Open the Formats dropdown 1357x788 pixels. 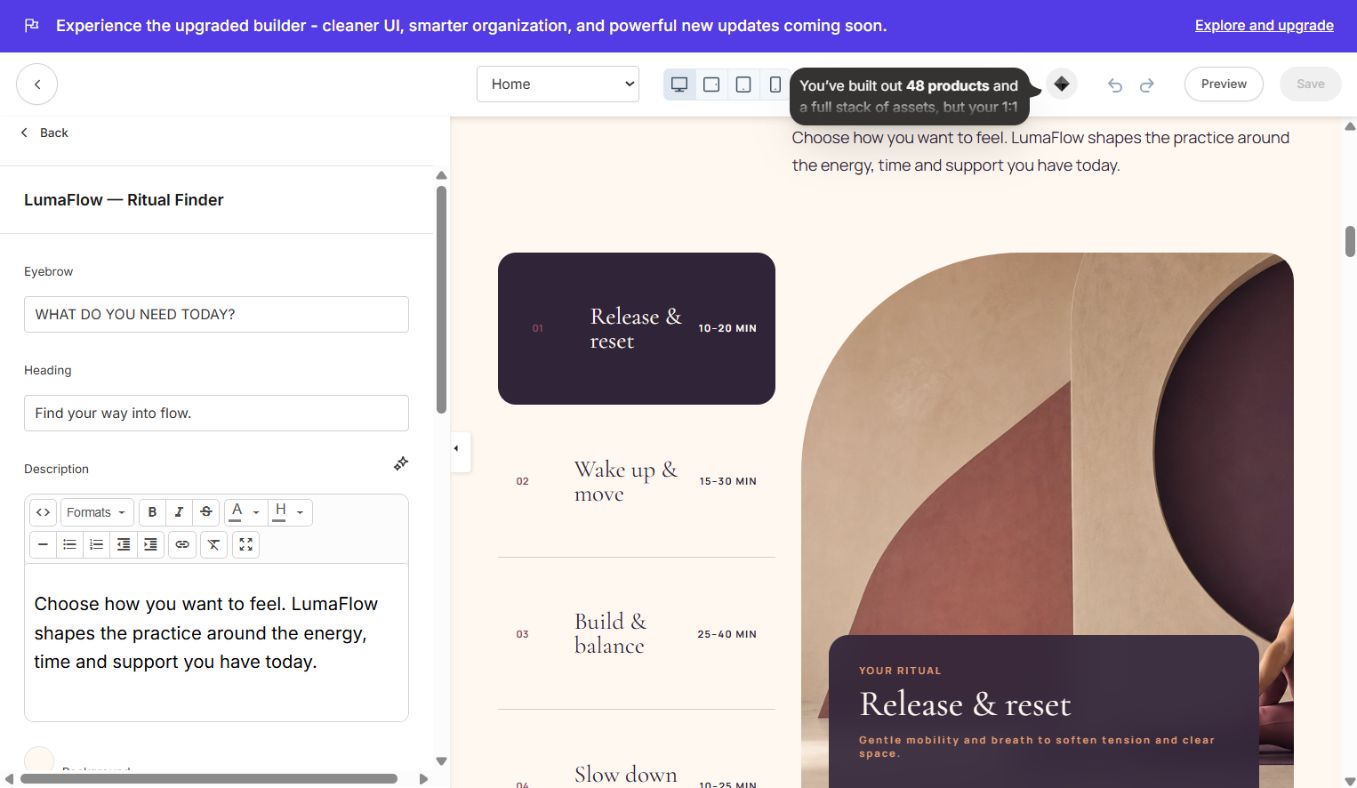pos(96,512)
